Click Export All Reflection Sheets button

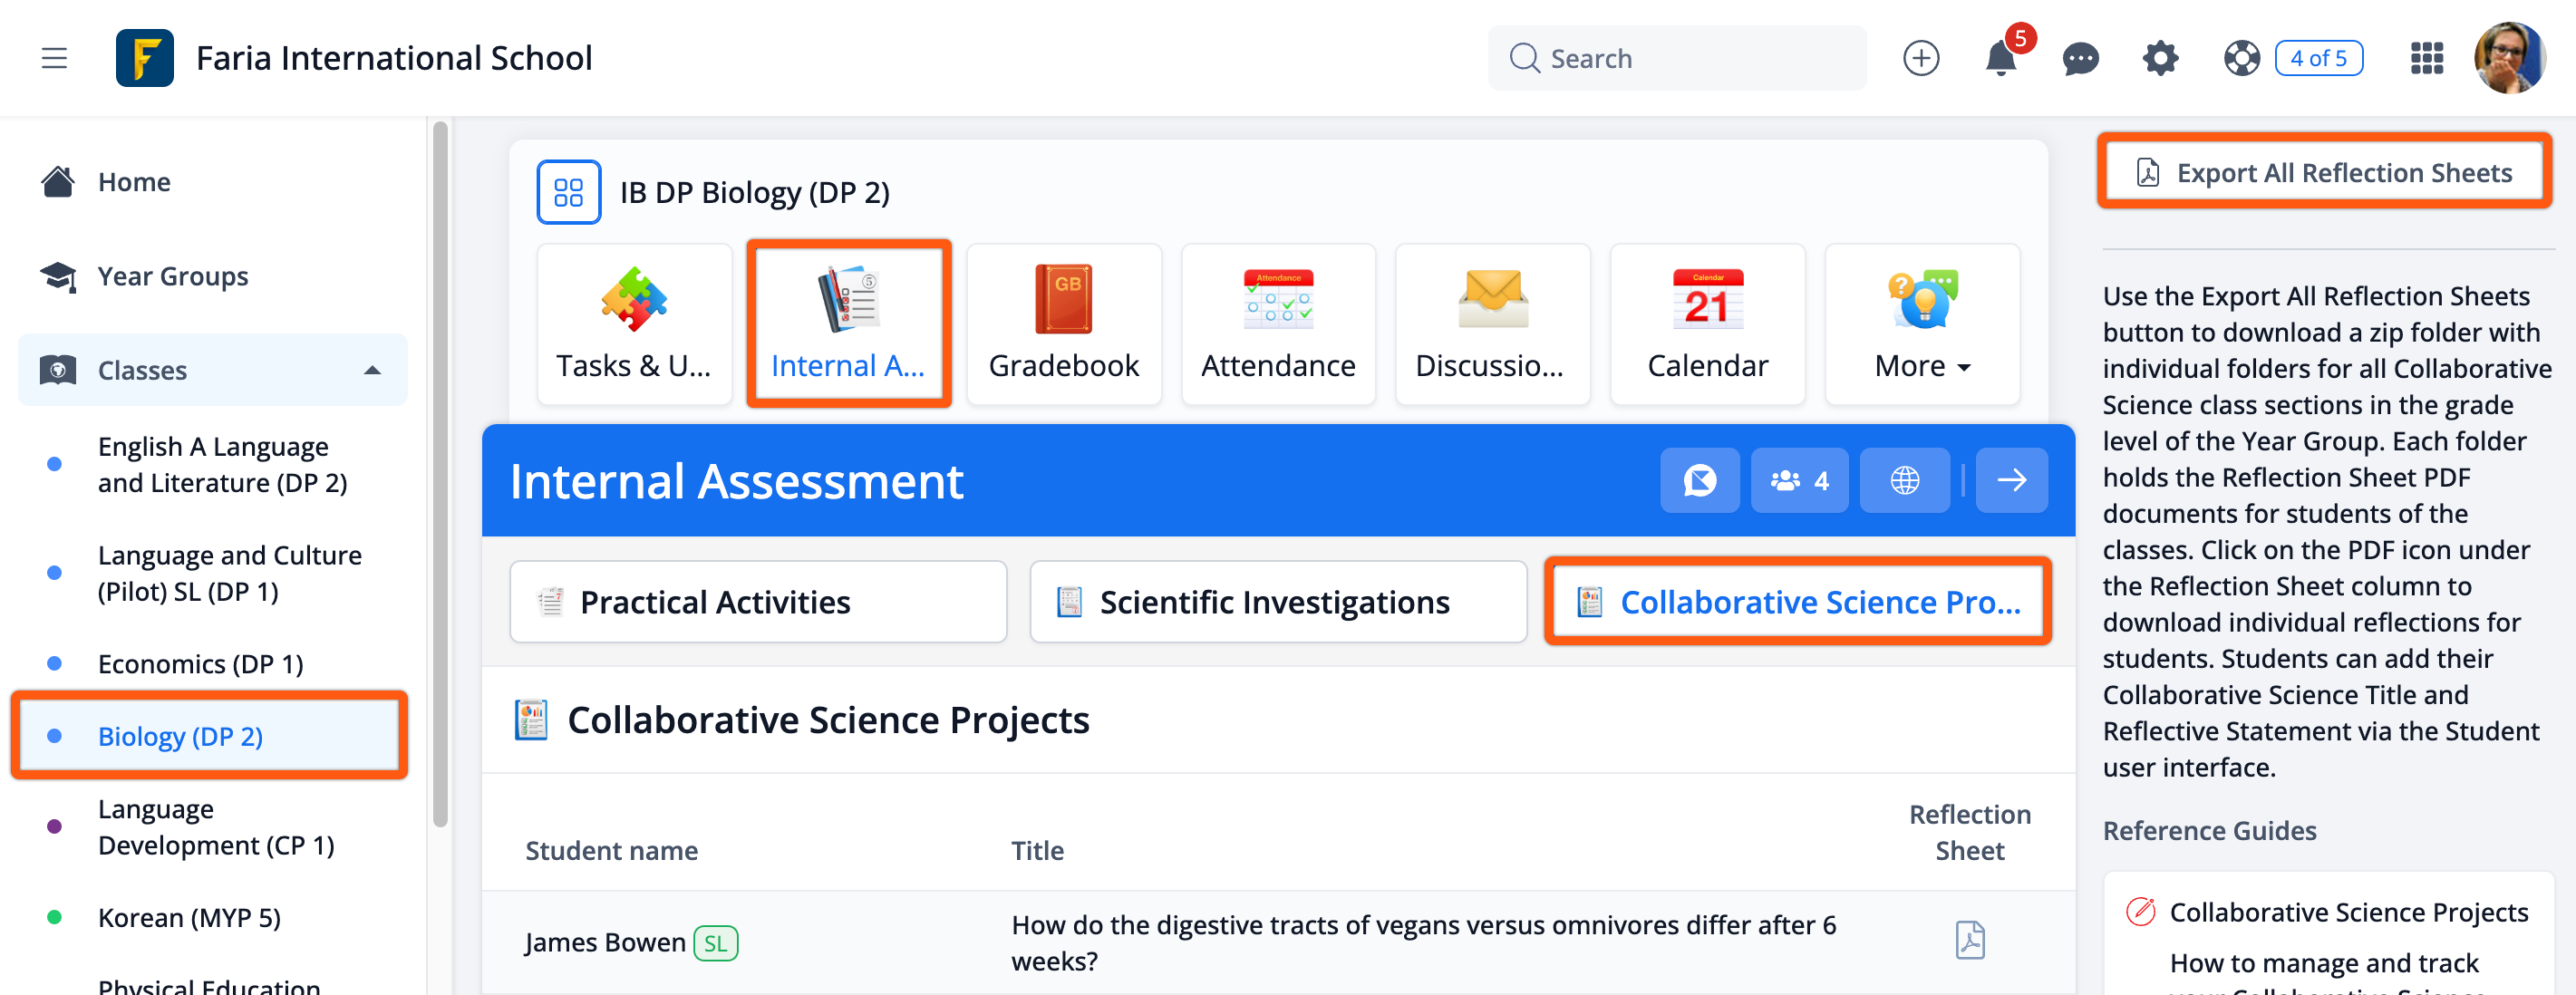click(x=2324, y=172)
